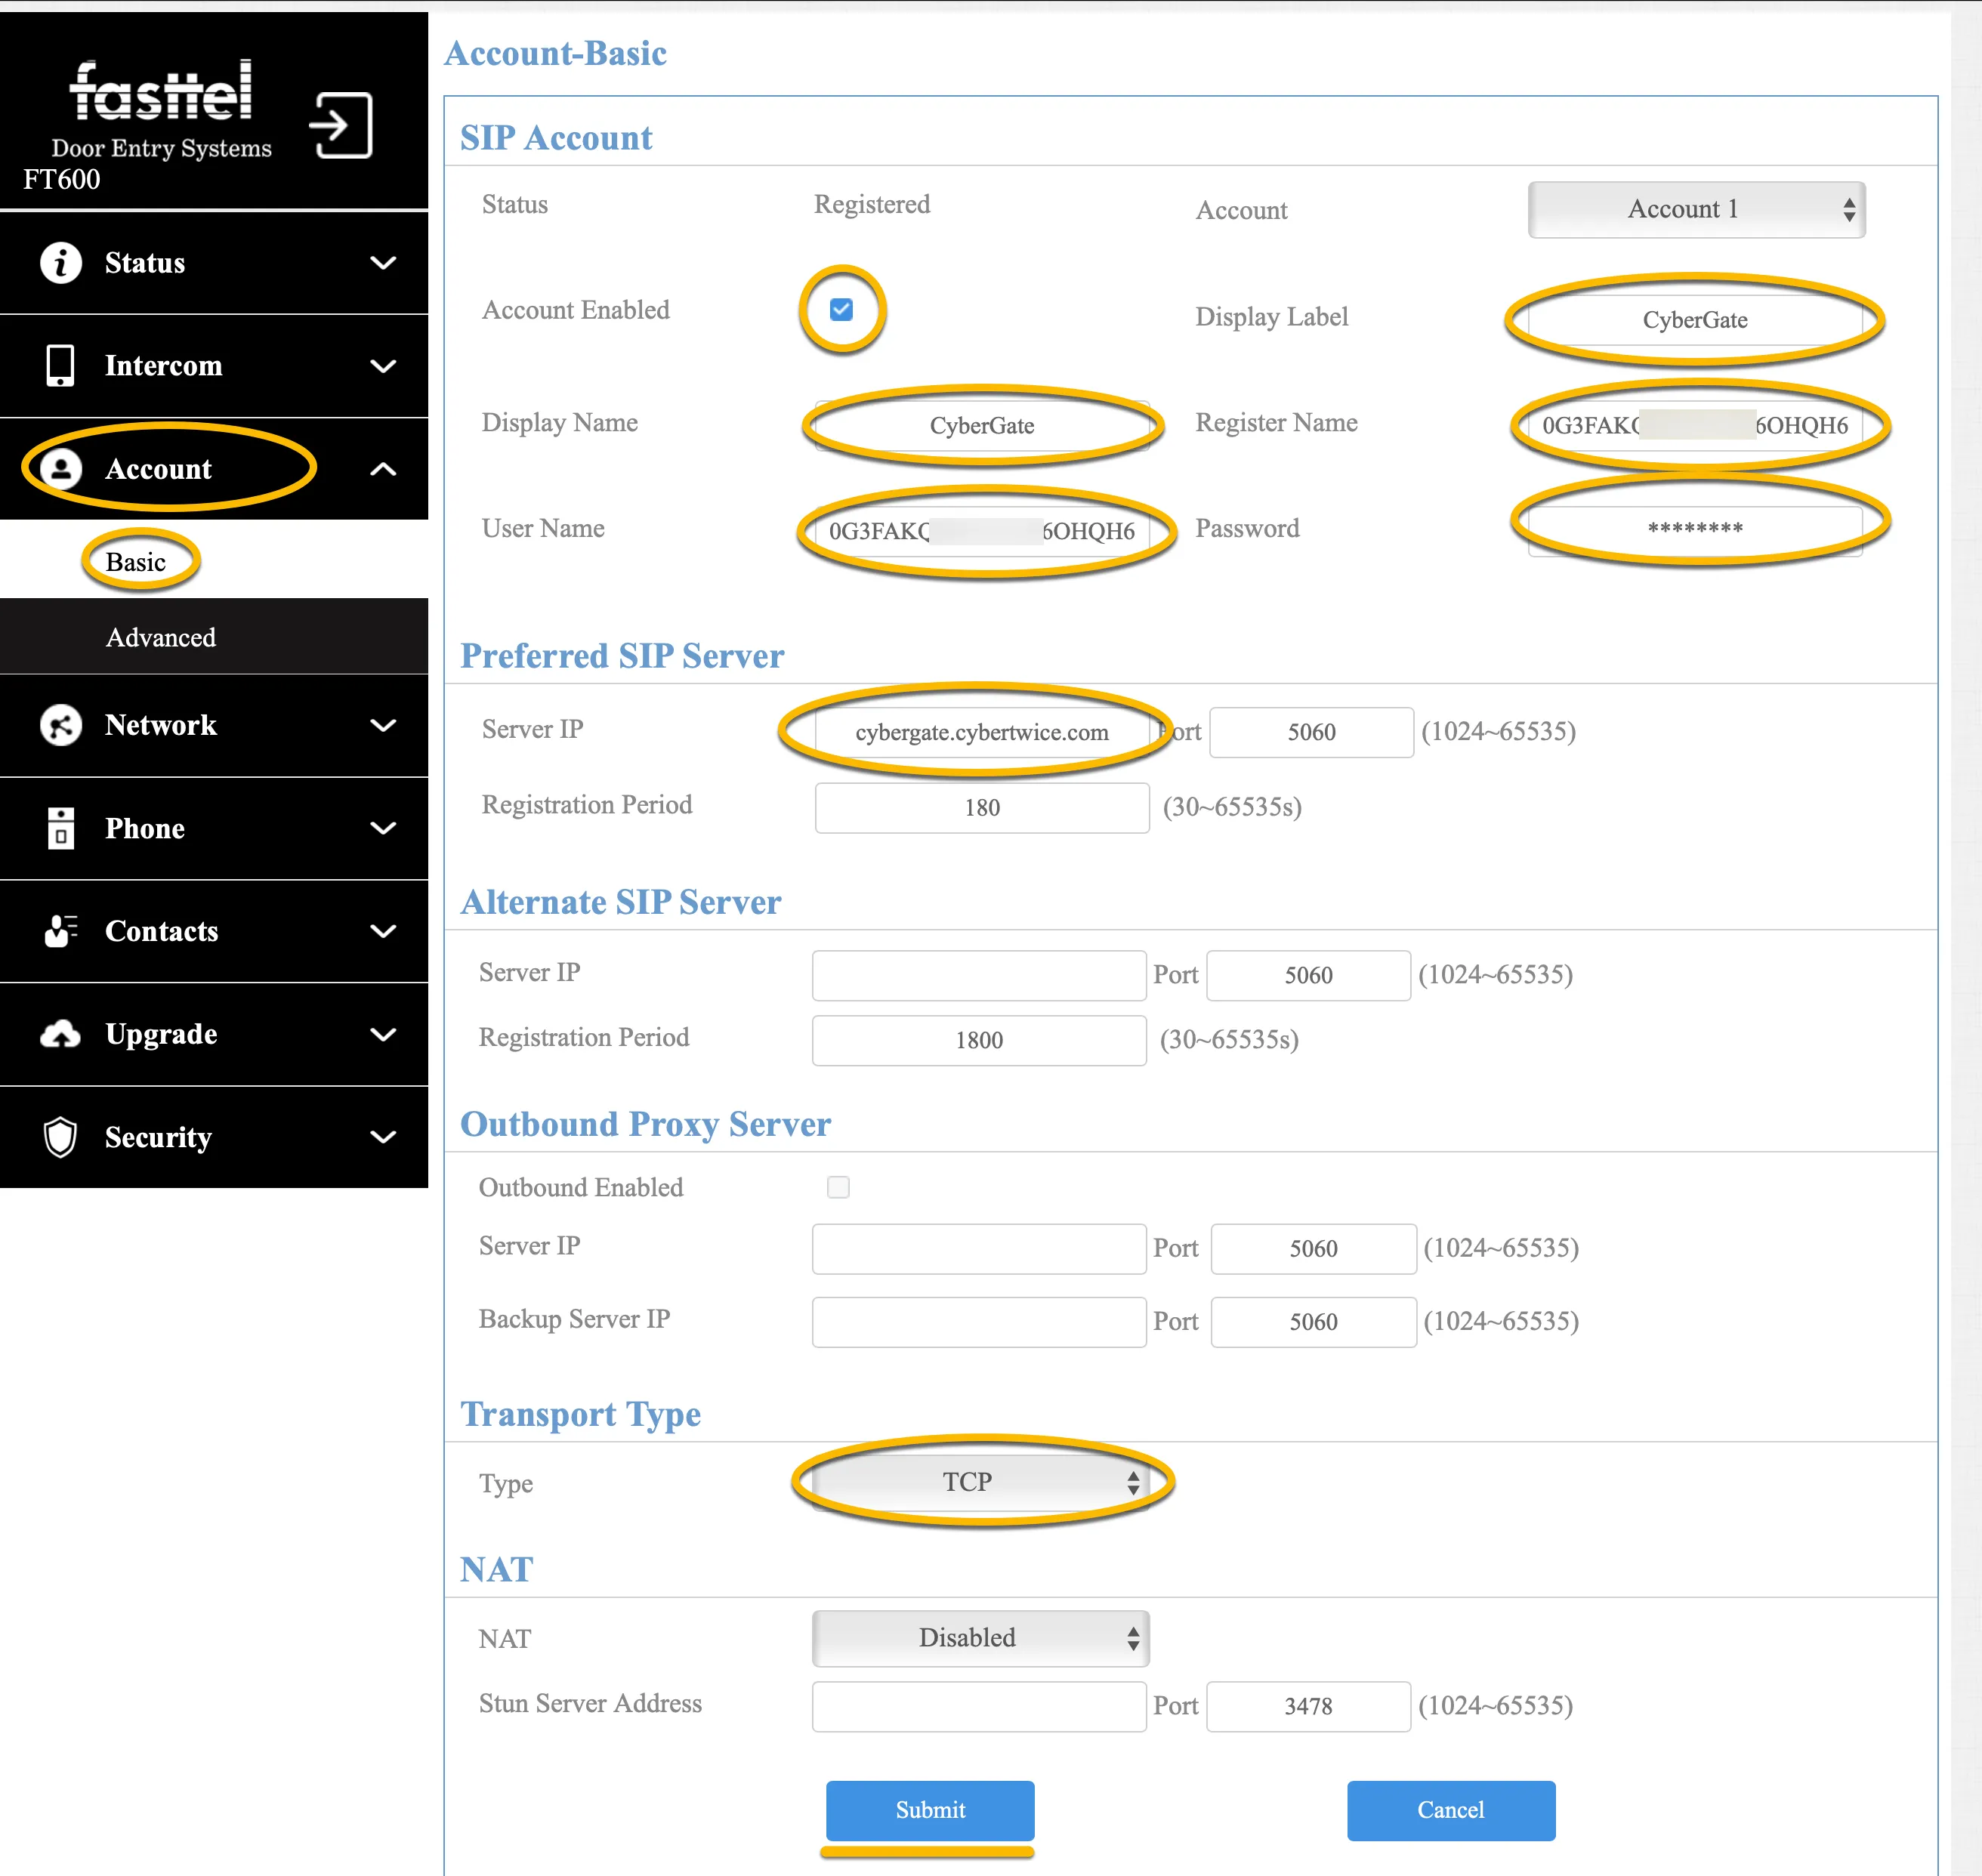Click the Preferred SIP Server IP field
1982x1876 pixels.
click(982, 732)
